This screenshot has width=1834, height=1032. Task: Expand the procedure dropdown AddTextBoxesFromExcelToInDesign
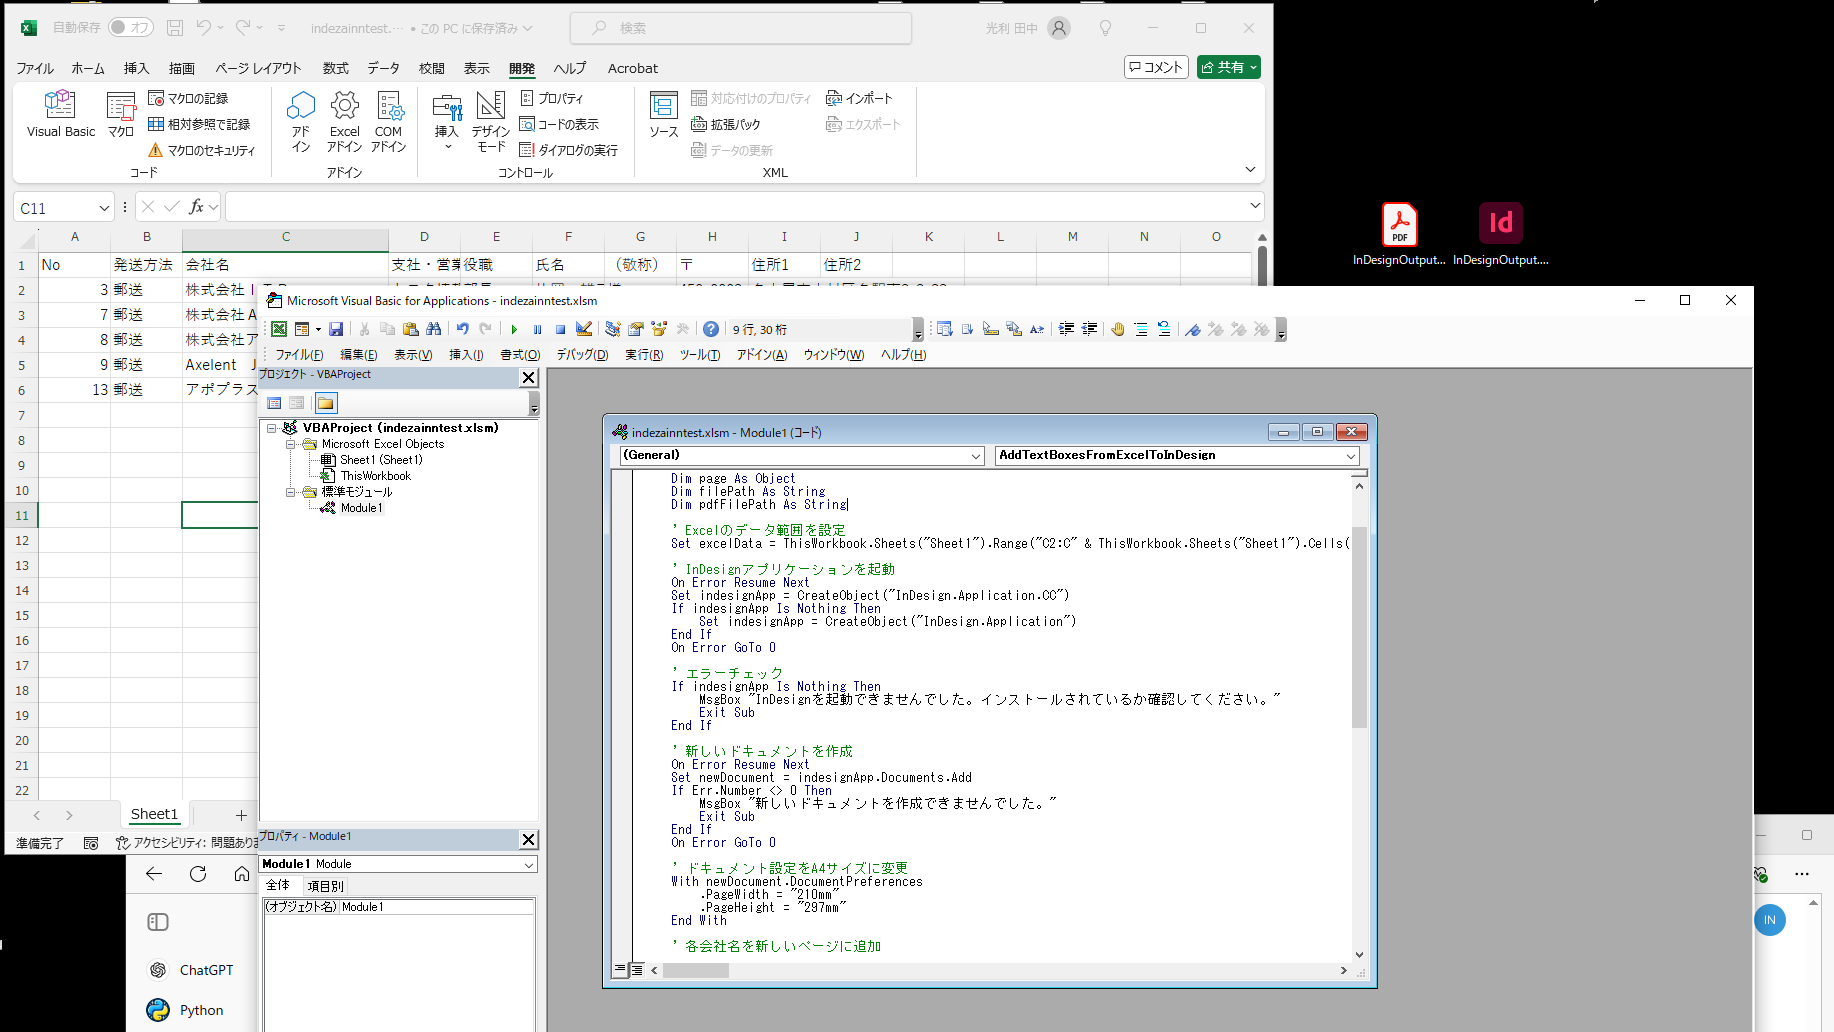click(1350, 456)
